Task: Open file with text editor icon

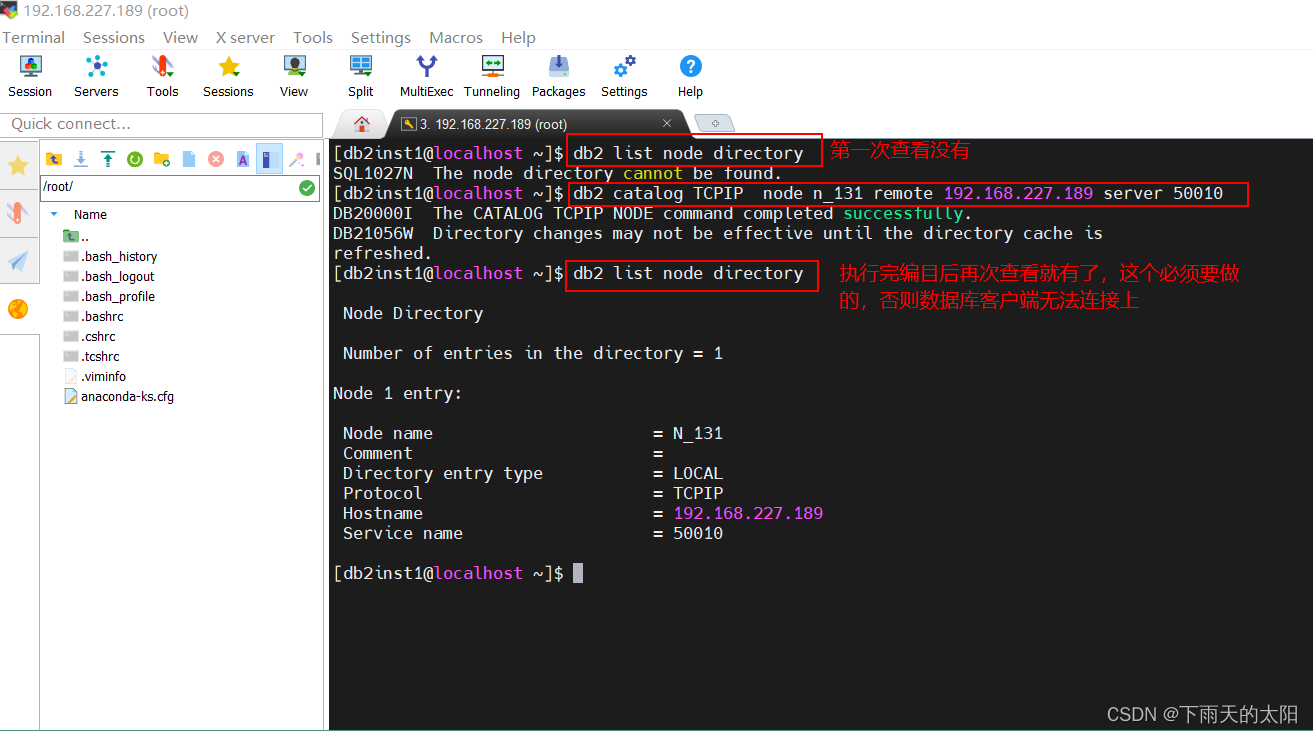Action: click(243, 159)
